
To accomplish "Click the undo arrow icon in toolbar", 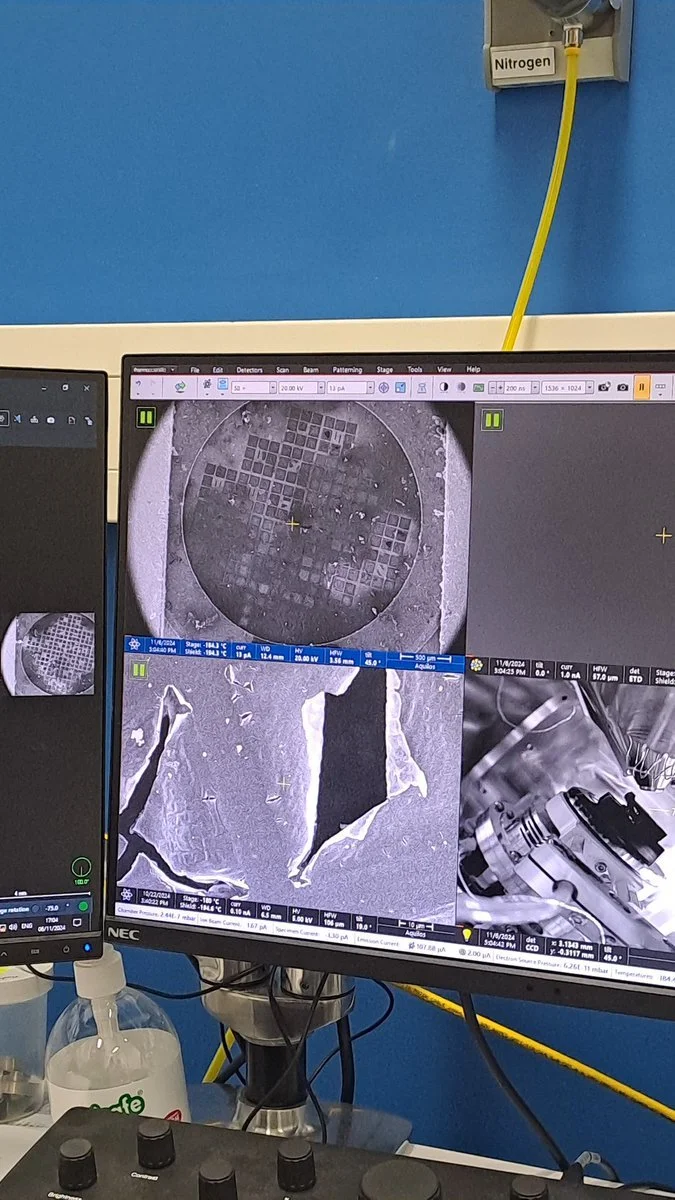I will coord(138,385).
